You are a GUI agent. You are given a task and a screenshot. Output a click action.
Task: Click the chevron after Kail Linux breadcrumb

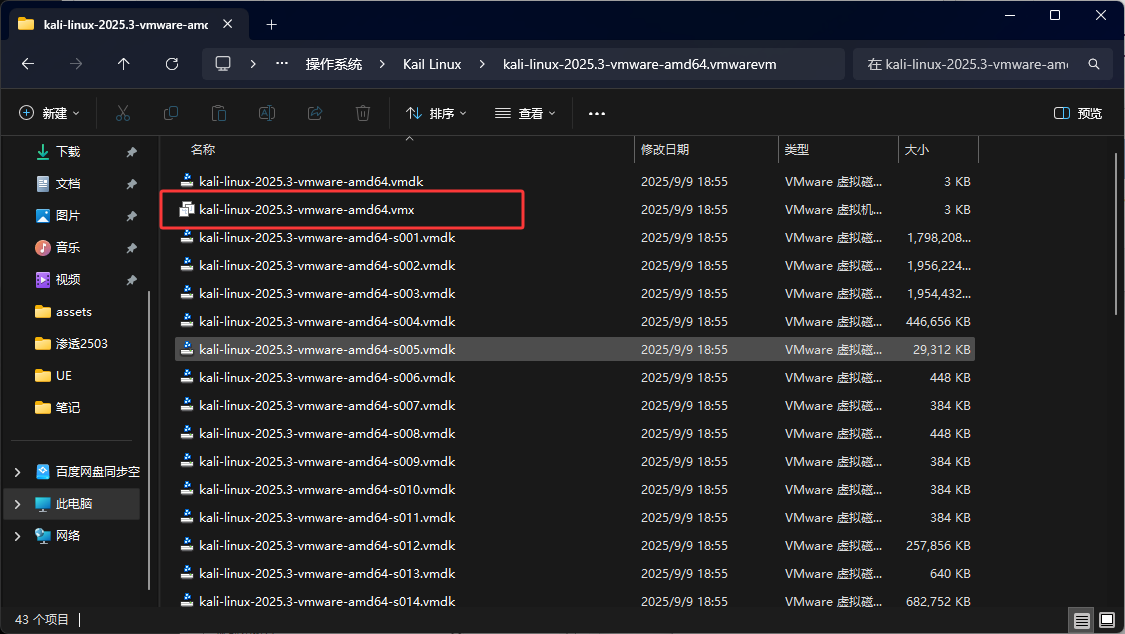[x=482, y=65]
